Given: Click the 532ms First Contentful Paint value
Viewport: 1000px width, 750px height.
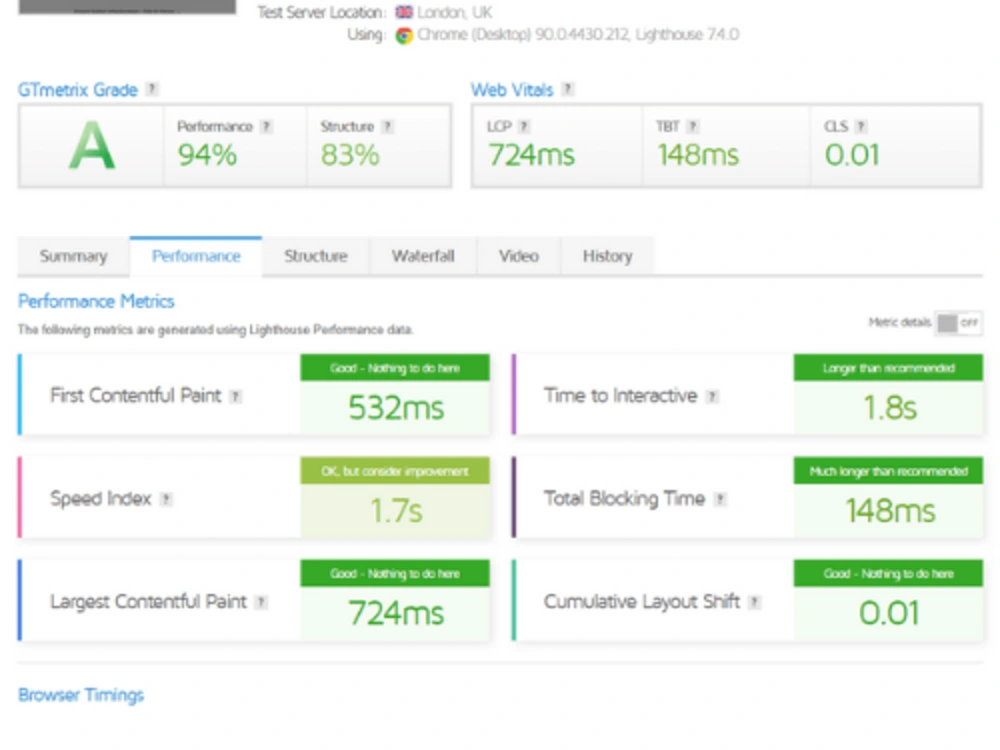Looking at the screenshot, I should (x=395, y=408).
